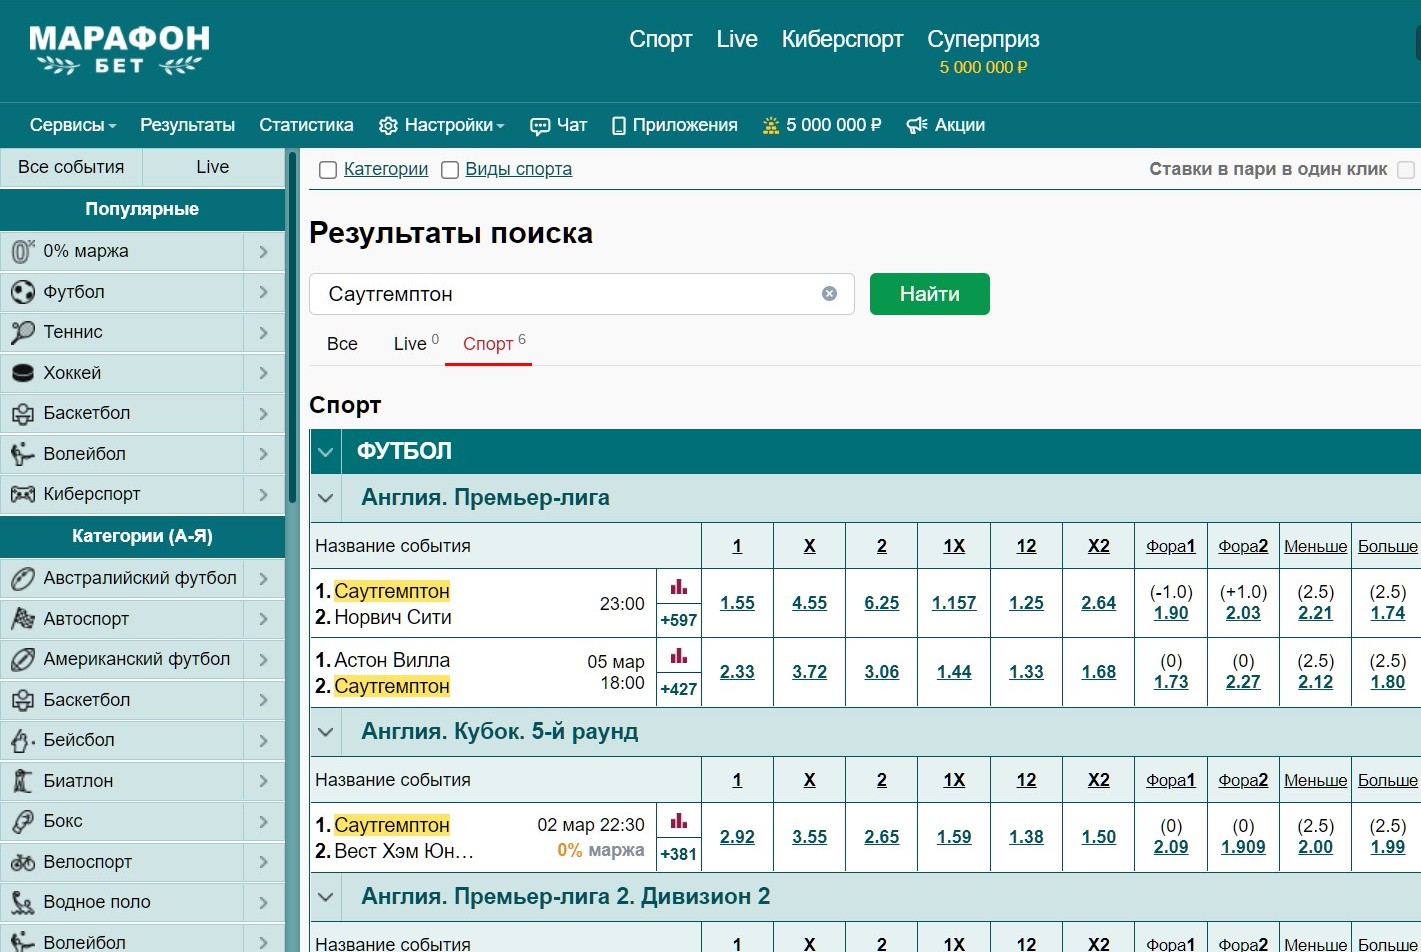Click the Марафон Бет logo
This screenshot has width=1421, height=952.
pyautogui.click(x=120, y=50)
